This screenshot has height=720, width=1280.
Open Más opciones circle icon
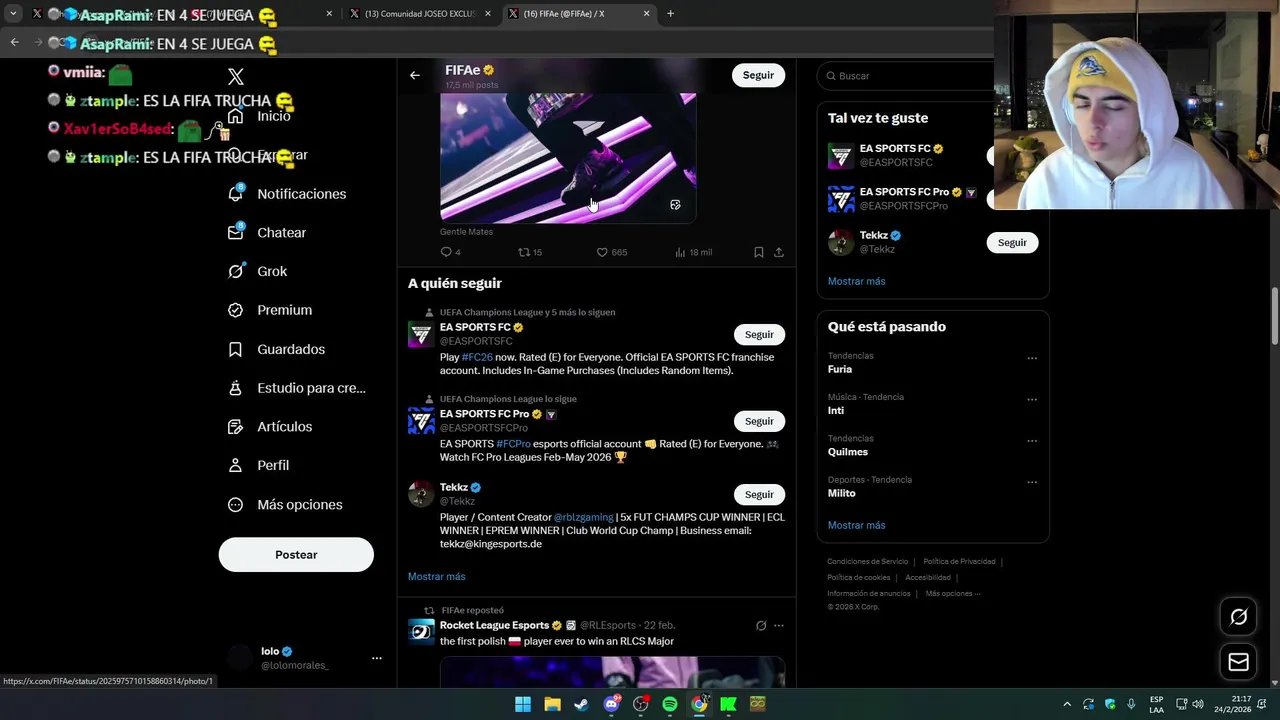[x=236, y=505]
